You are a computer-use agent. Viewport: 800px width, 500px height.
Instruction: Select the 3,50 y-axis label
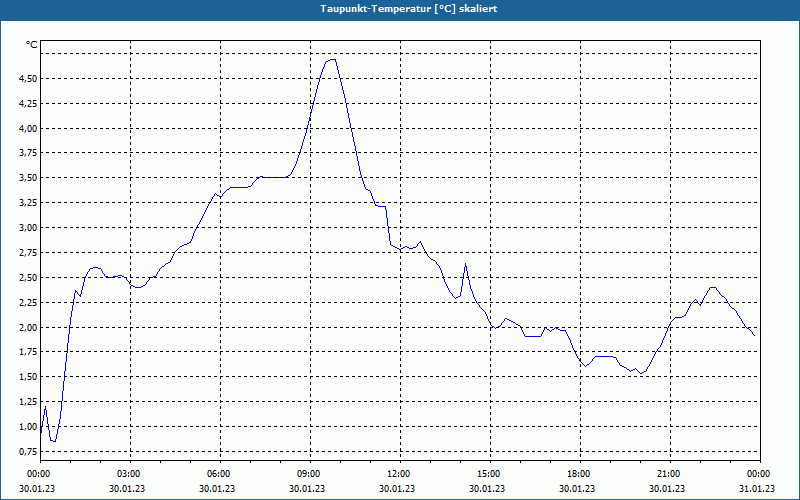(29, 178)
